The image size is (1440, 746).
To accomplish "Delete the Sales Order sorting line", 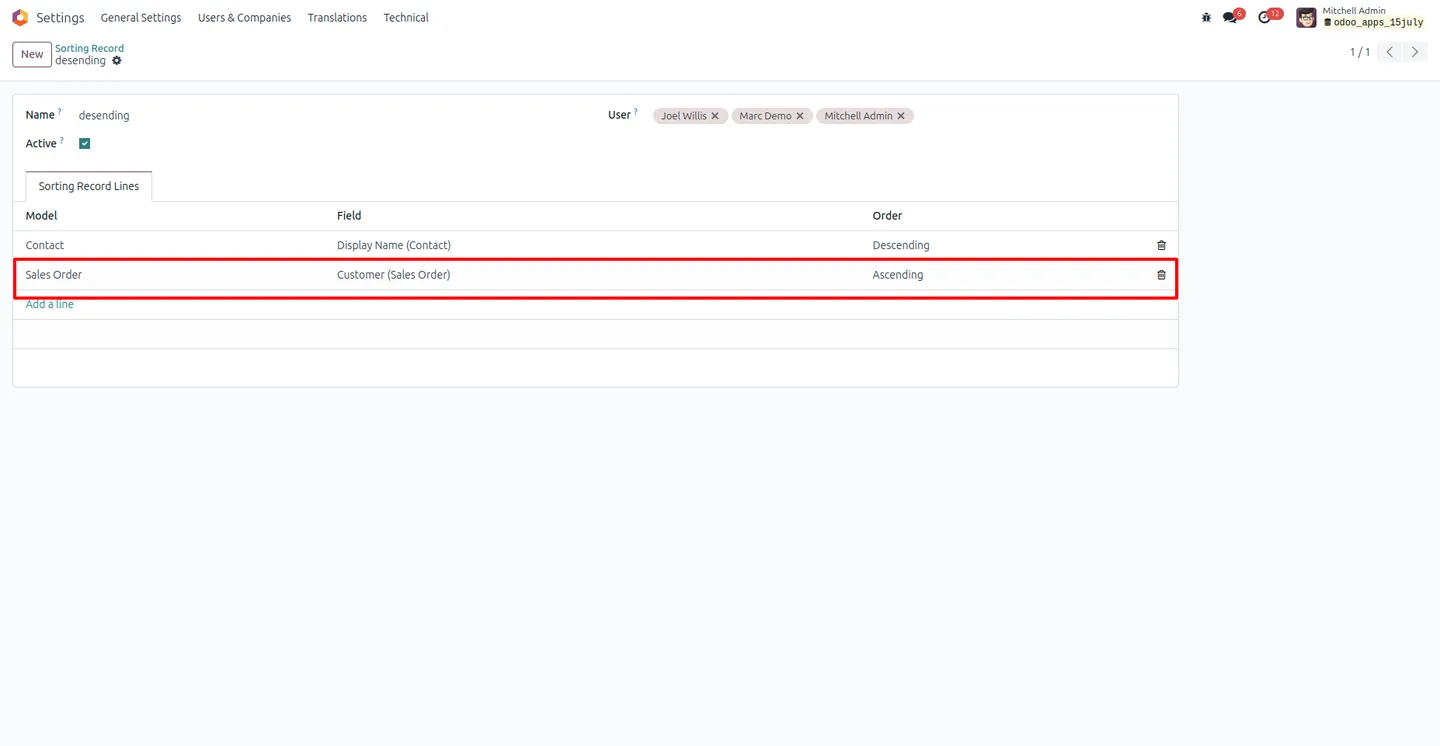I will pos(1161,275).
